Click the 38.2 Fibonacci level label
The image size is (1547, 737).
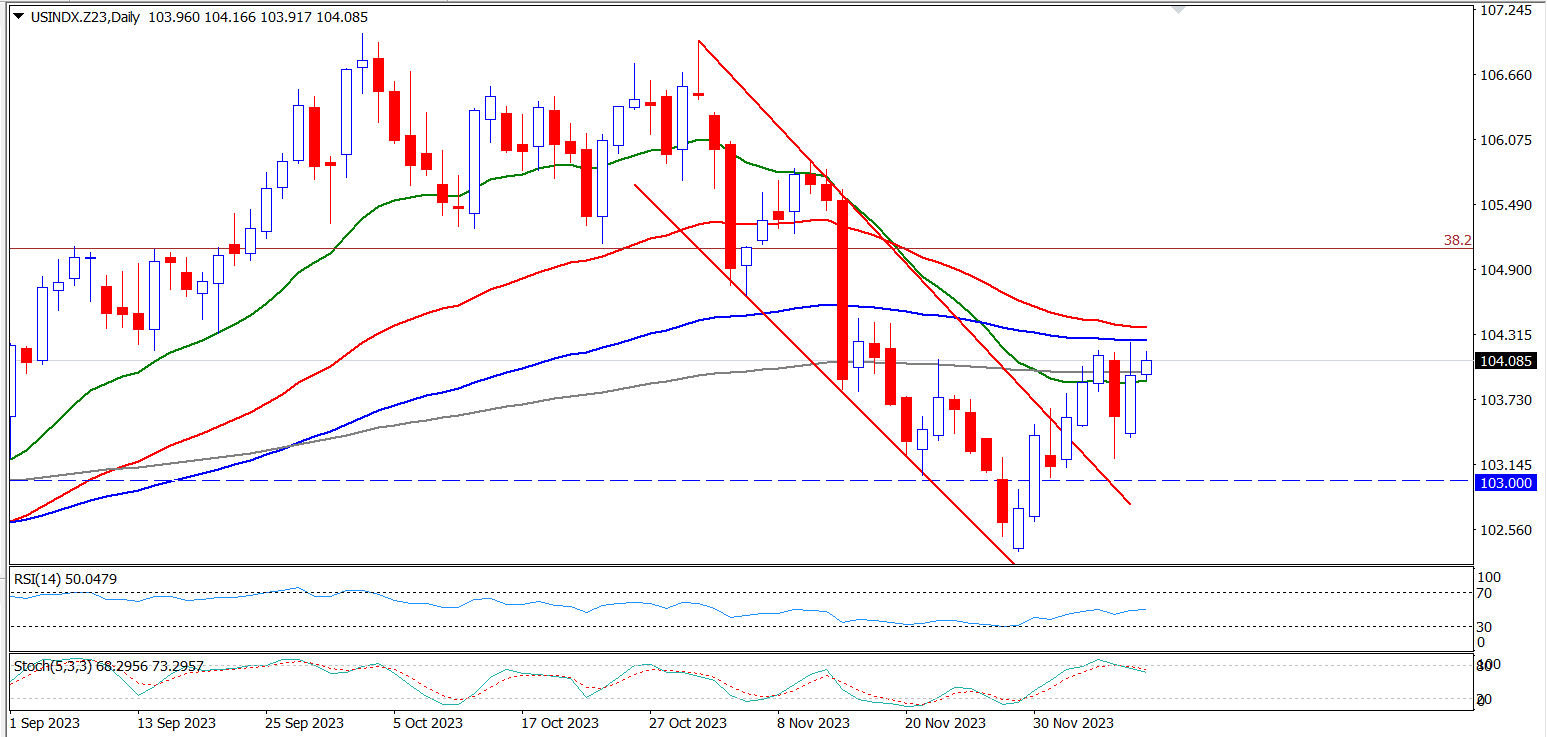pyautogui.click(x=1457, y=240)
